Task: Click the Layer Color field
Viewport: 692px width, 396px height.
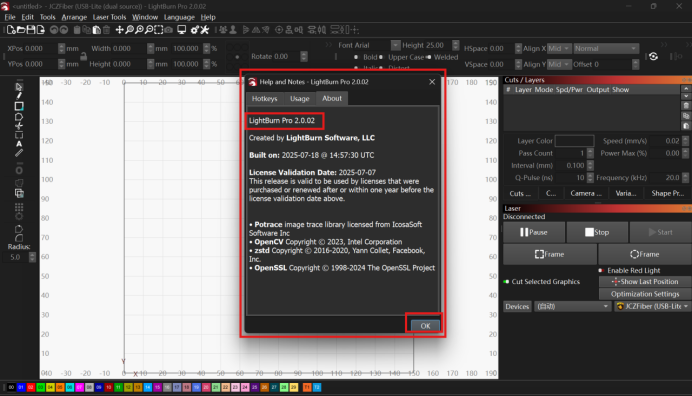Action: click(x=574, y=141)
